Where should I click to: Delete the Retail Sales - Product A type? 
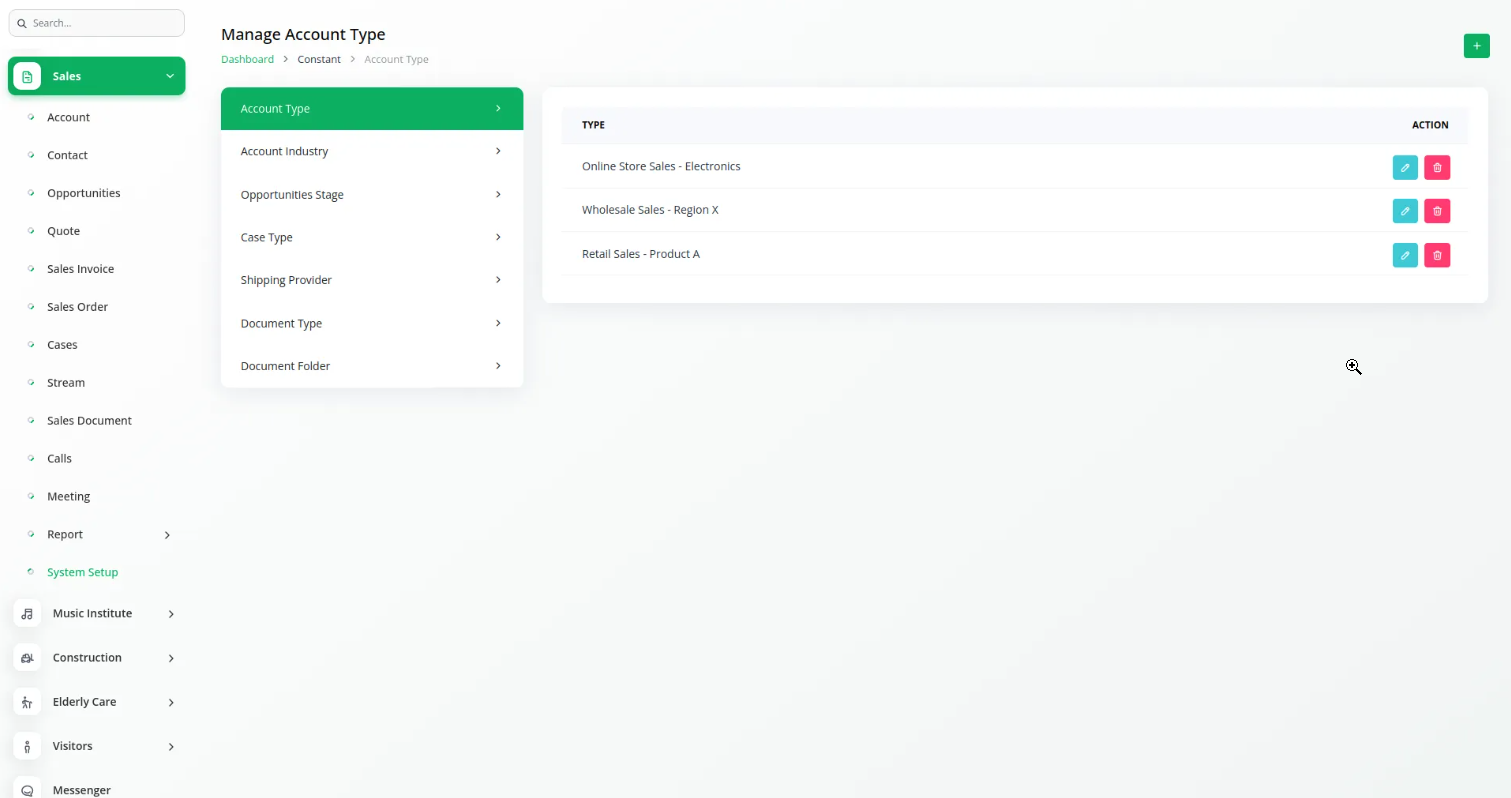coord(1437,255)
